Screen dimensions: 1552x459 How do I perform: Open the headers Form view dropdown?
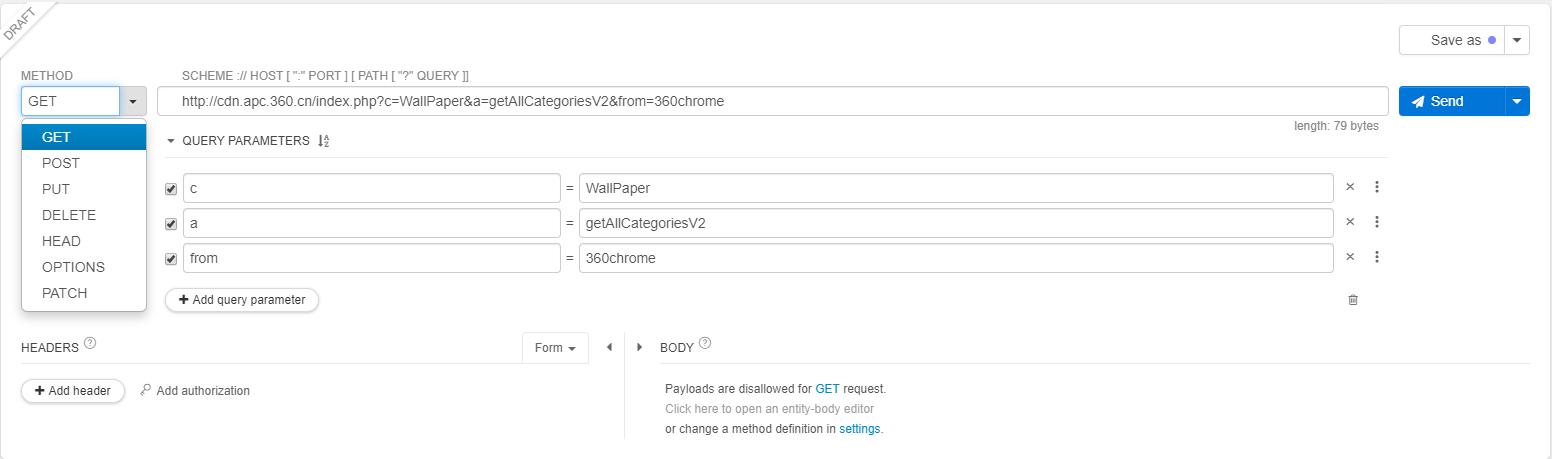pos(555,348)
